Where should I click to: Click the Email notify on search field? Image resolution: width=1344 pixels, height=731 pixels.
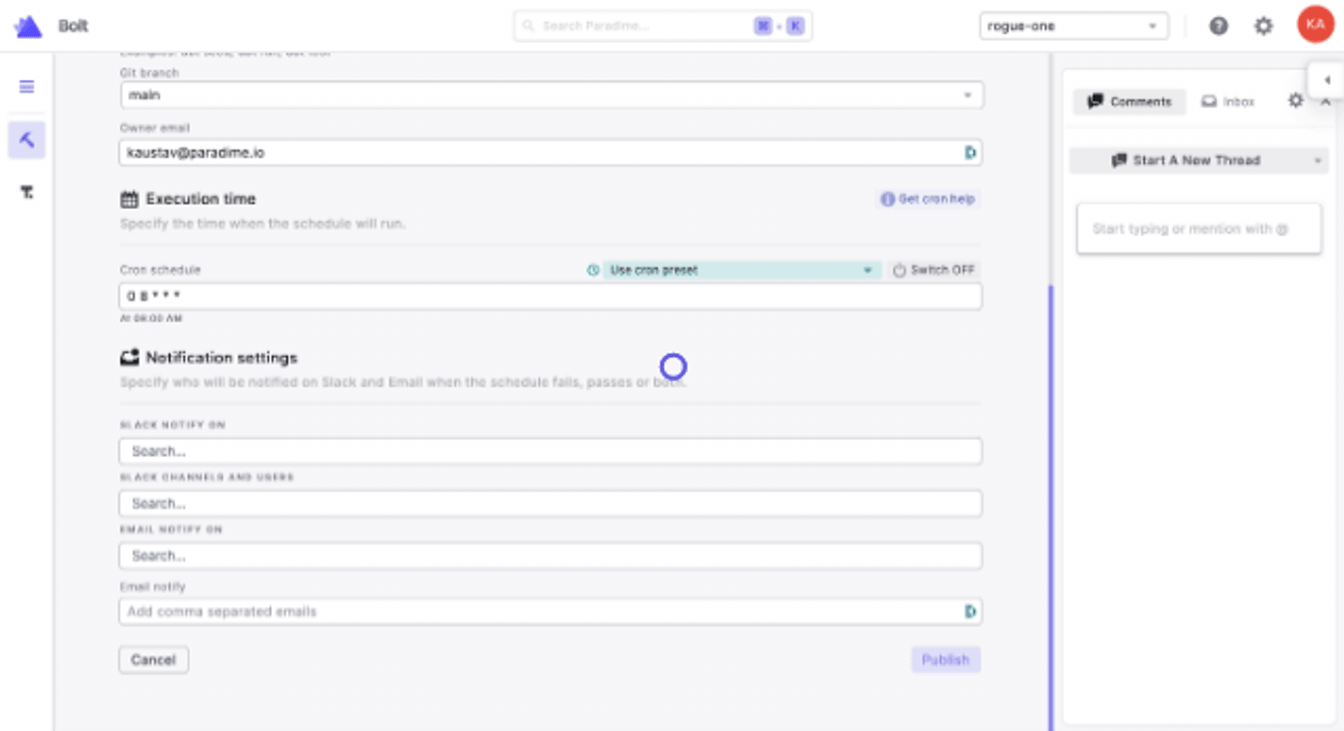click(551, 555)
